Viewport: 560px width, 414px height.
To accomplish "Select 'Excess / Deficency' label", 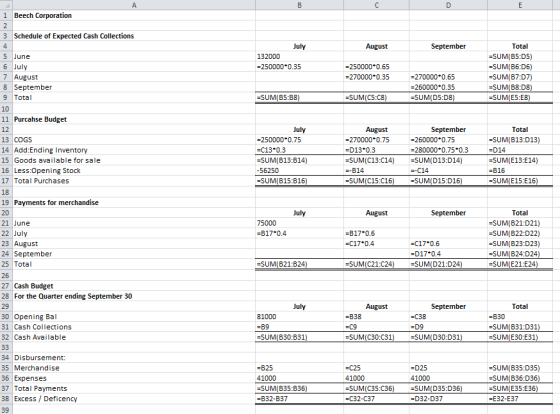I will [134, 399].
